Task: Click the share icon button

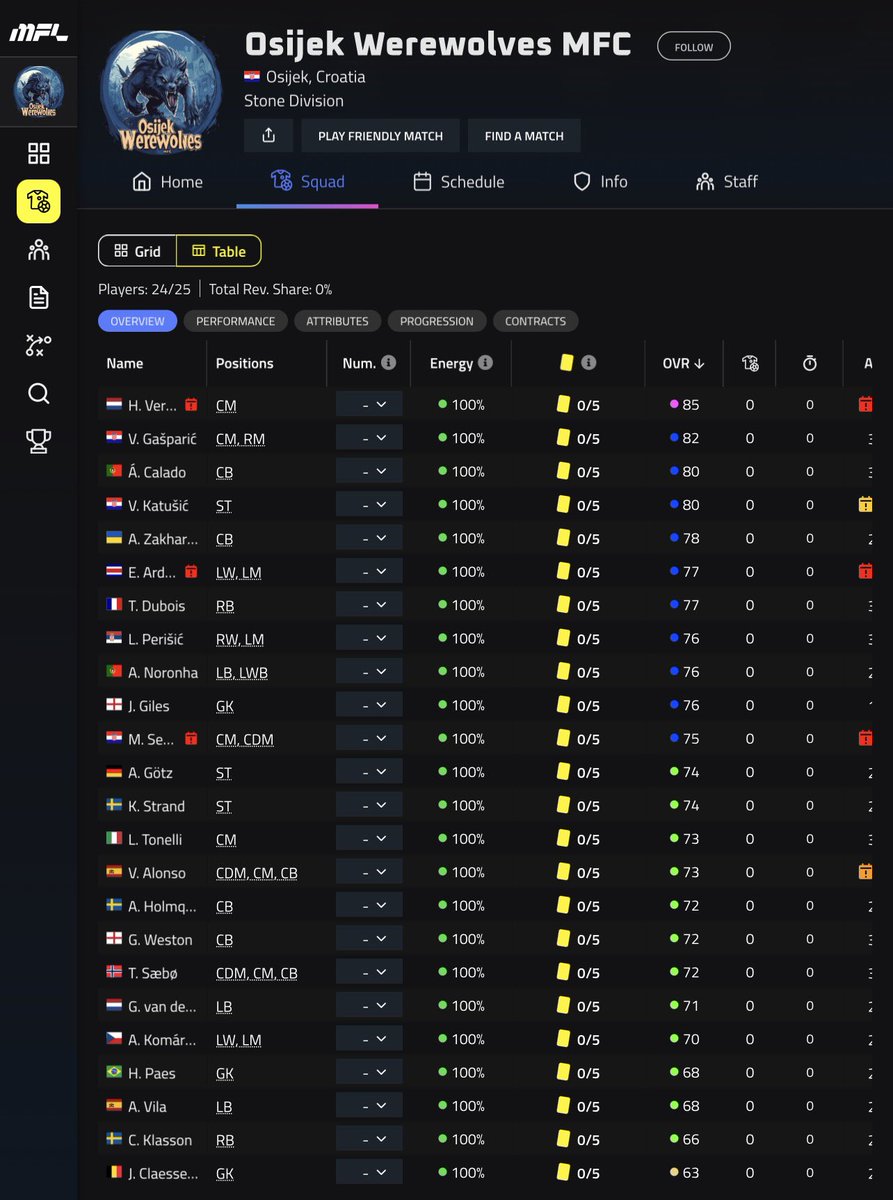Action: pos(268,135)
